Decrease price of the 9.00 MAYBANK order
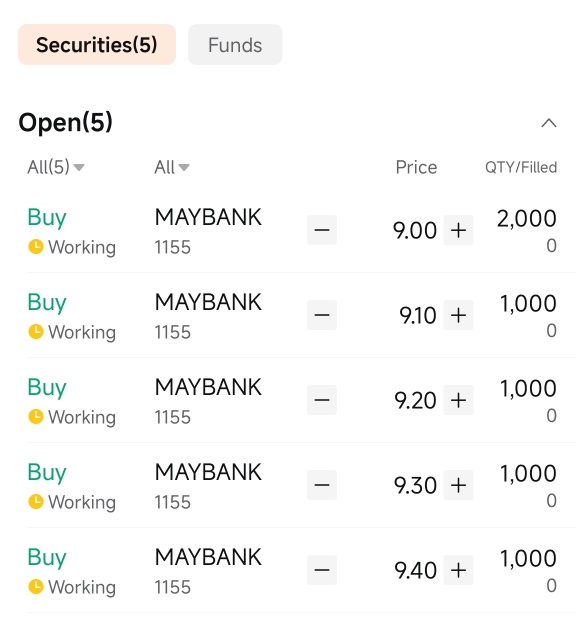 [x=322, y=230]
